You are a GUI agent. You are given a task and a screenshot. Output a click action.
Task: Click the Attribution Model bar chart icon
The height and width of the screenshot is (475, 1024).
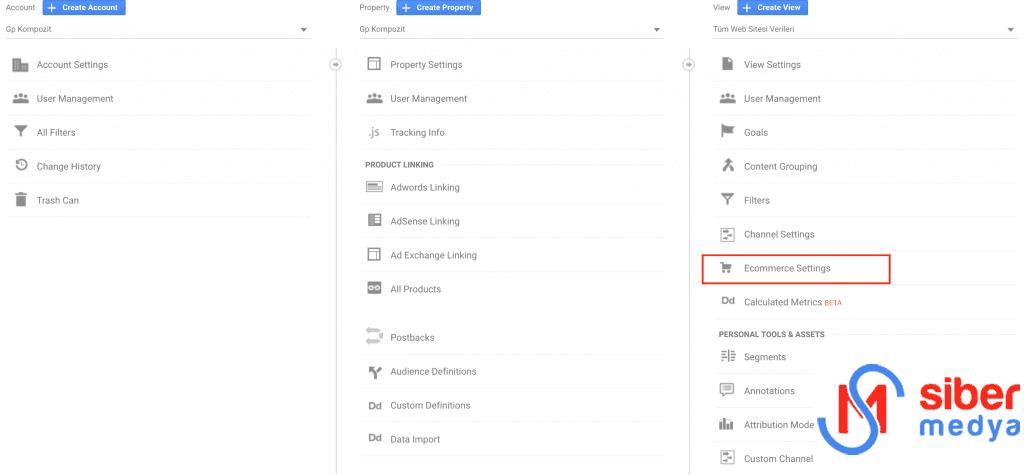[x=726, y=425]
